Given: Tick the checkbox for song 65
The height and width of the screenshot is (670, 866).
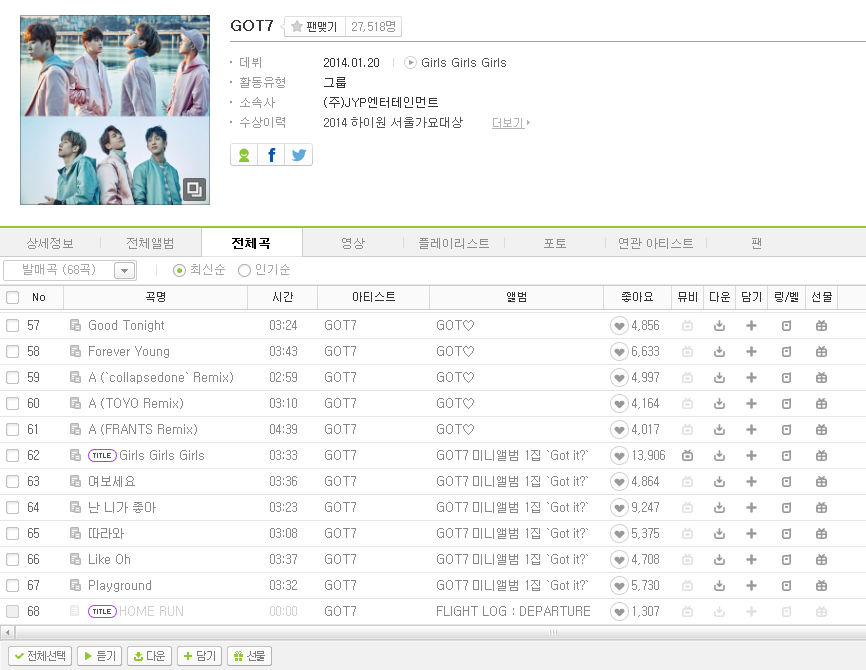Looking at the screenshot, I should coord(12,534).
